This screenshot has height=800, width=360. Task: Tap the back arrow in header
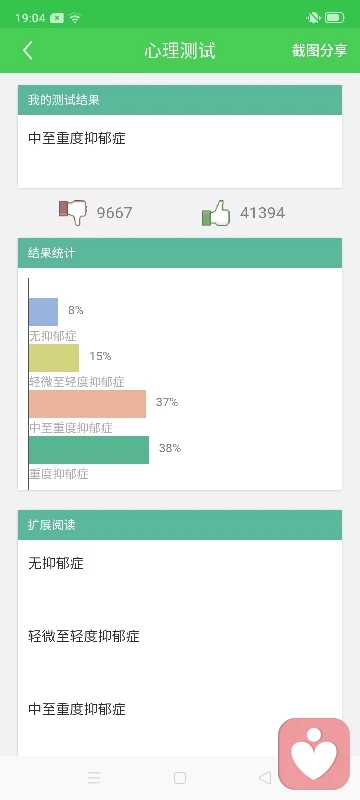coord(28,51)
